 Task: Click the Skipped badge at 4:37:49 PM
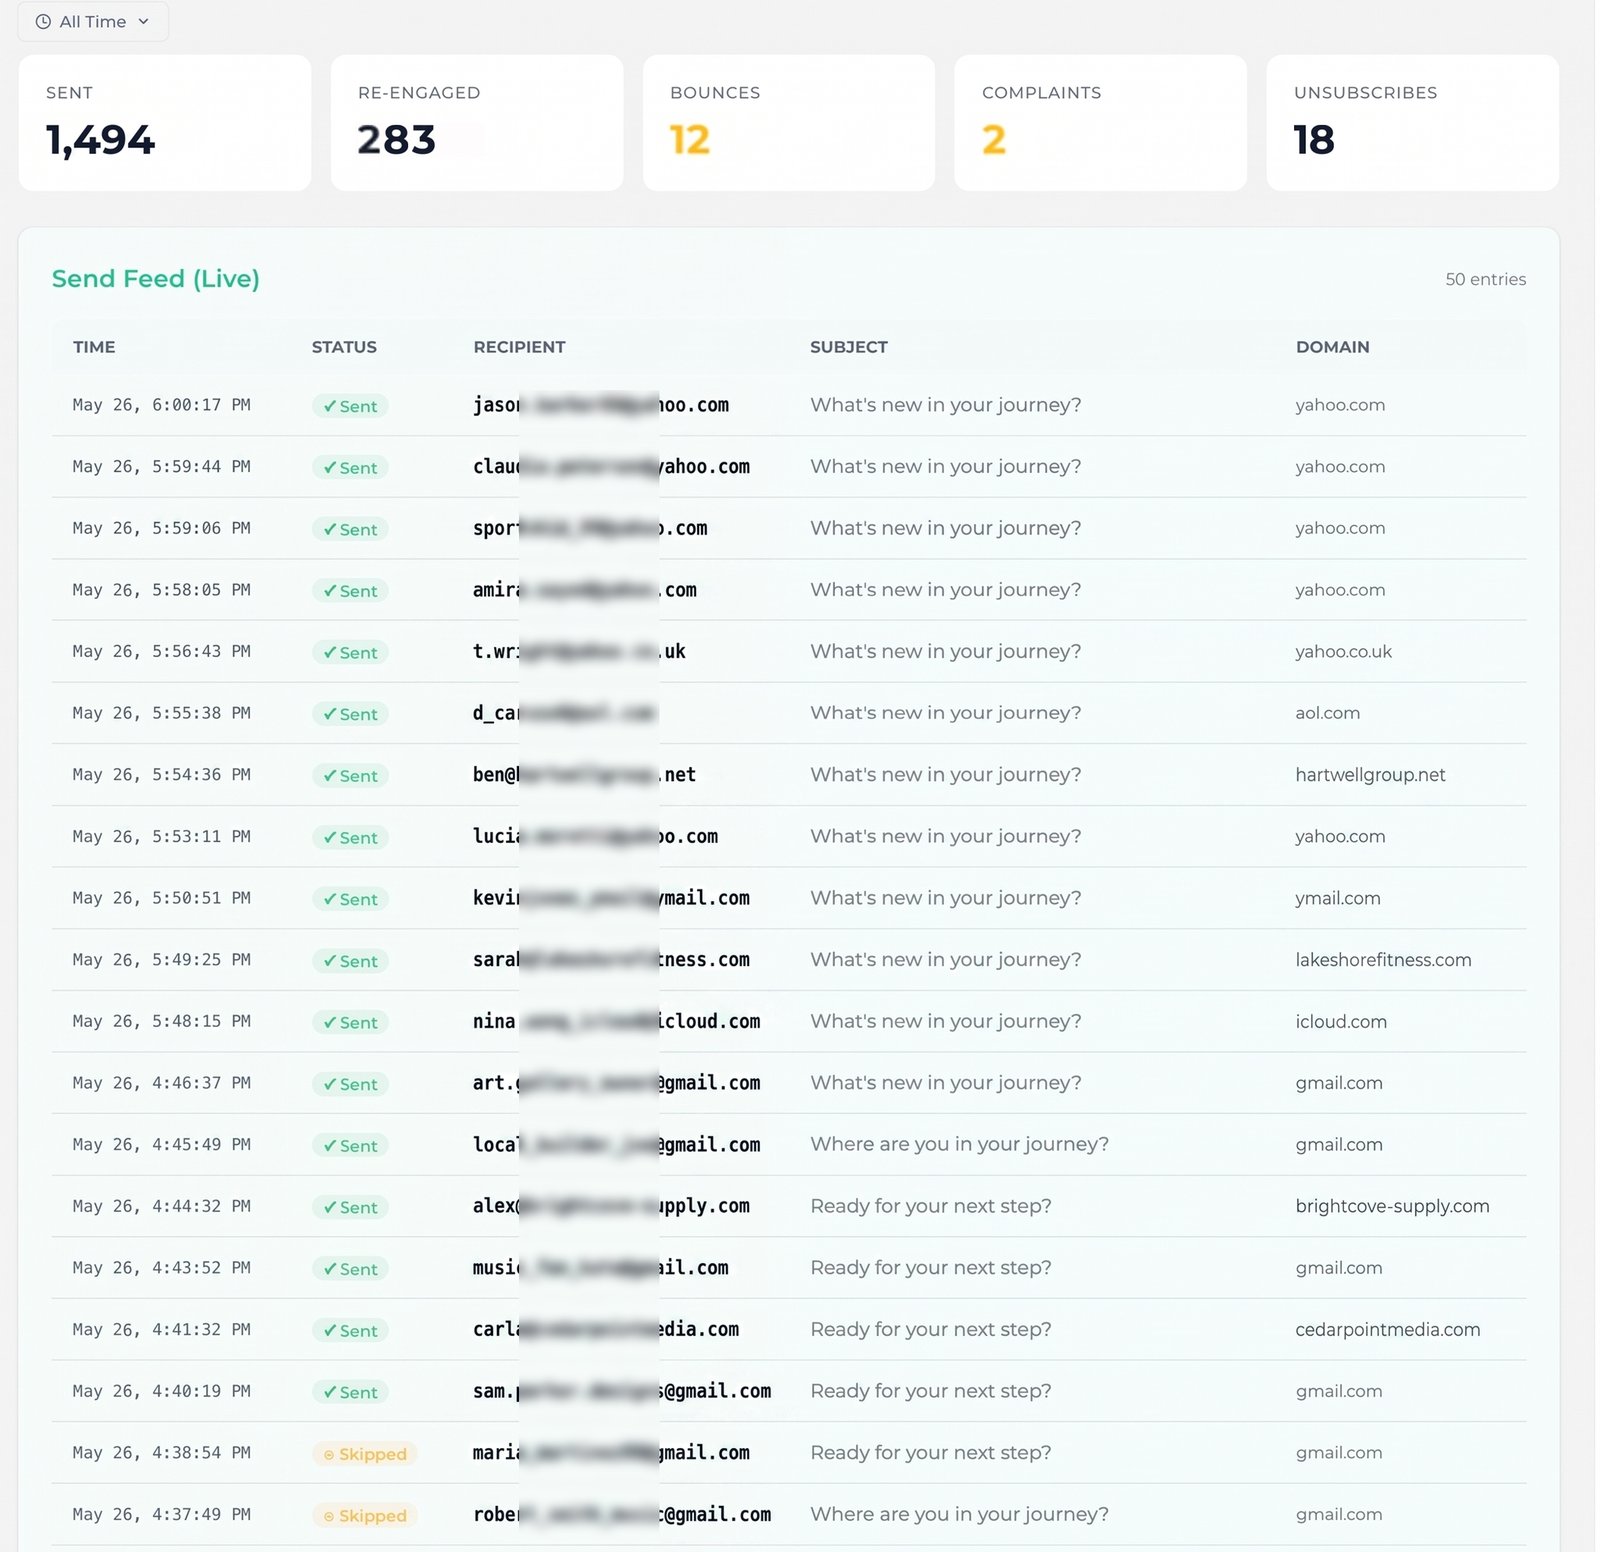(x=364, y=1516)
